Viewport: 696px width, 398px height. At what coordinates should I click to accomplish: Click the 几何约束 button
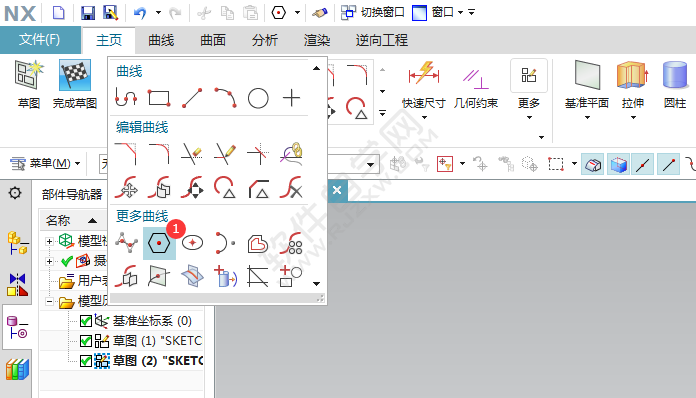click(476, 84)
